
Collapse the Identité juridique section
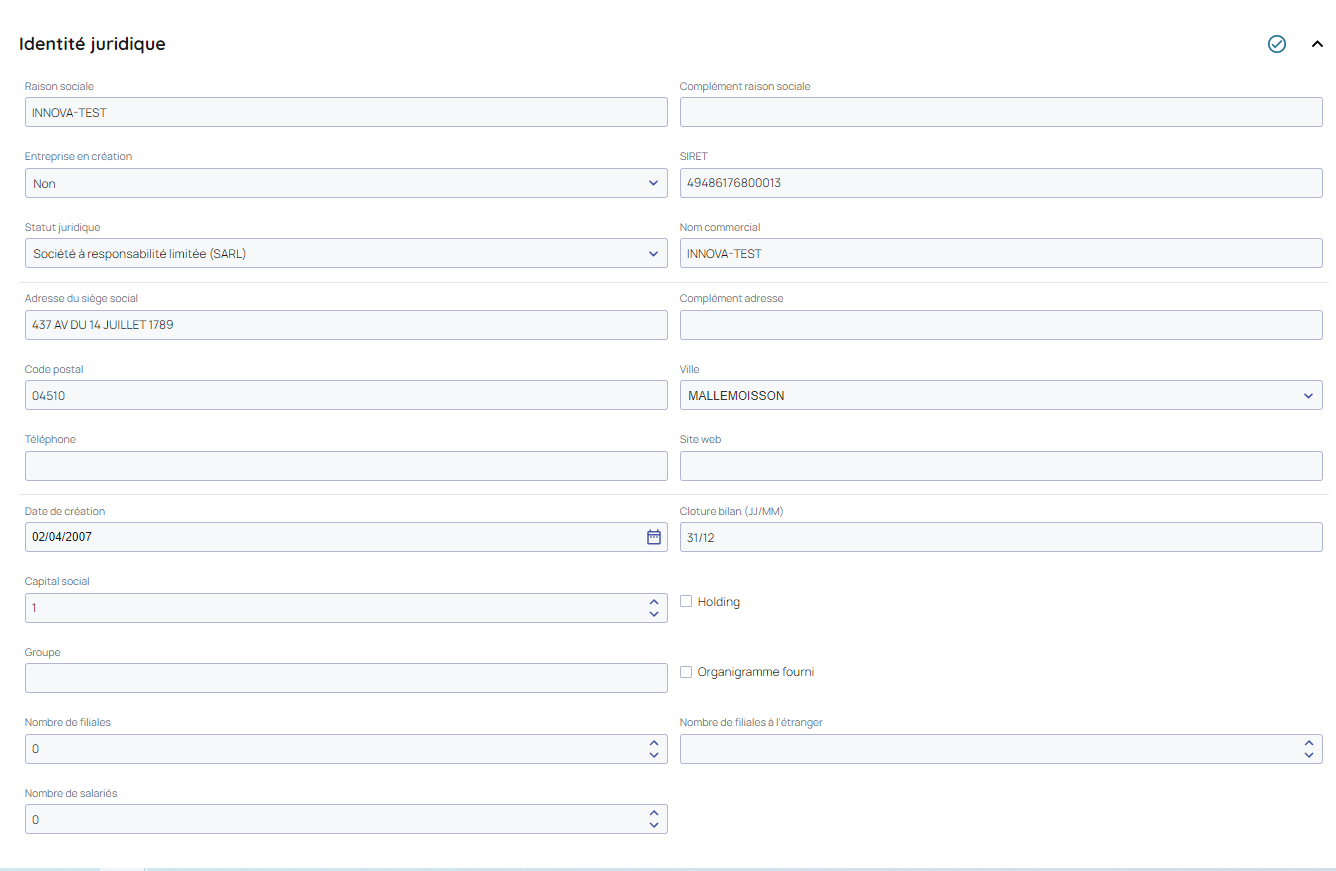[x=1317, y=44]
